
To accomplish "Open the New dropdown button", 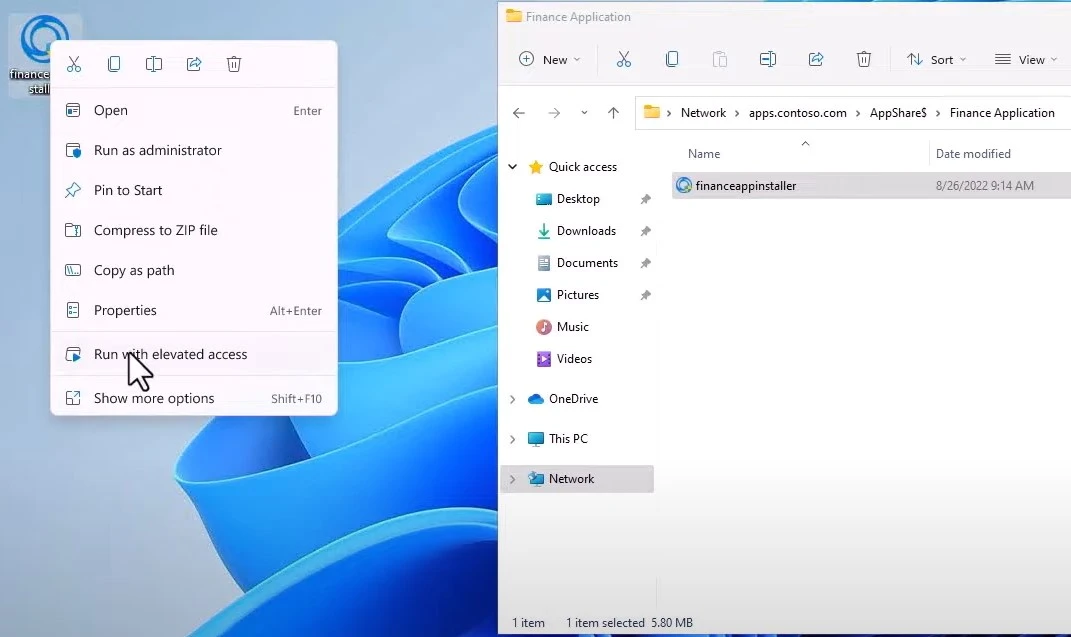I will [x=549, y=60].
